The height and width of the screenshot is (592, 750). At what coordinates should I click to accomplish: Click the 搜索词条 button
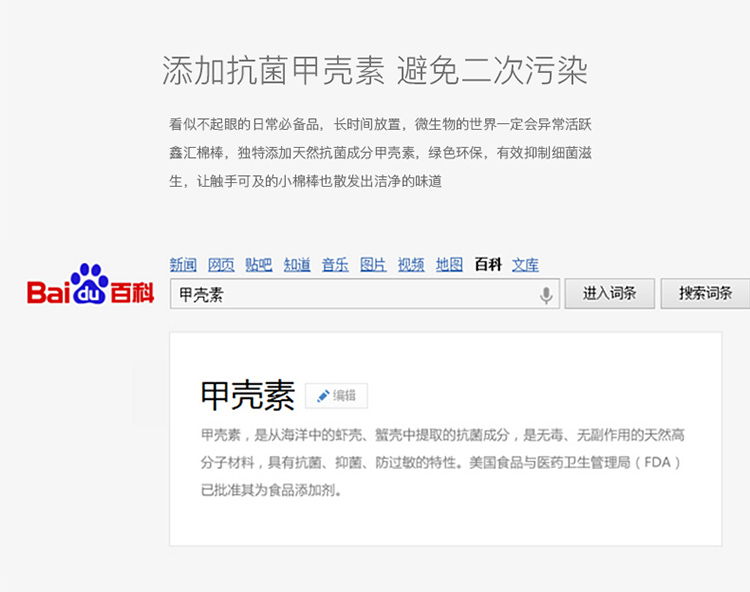click(705, 293)
